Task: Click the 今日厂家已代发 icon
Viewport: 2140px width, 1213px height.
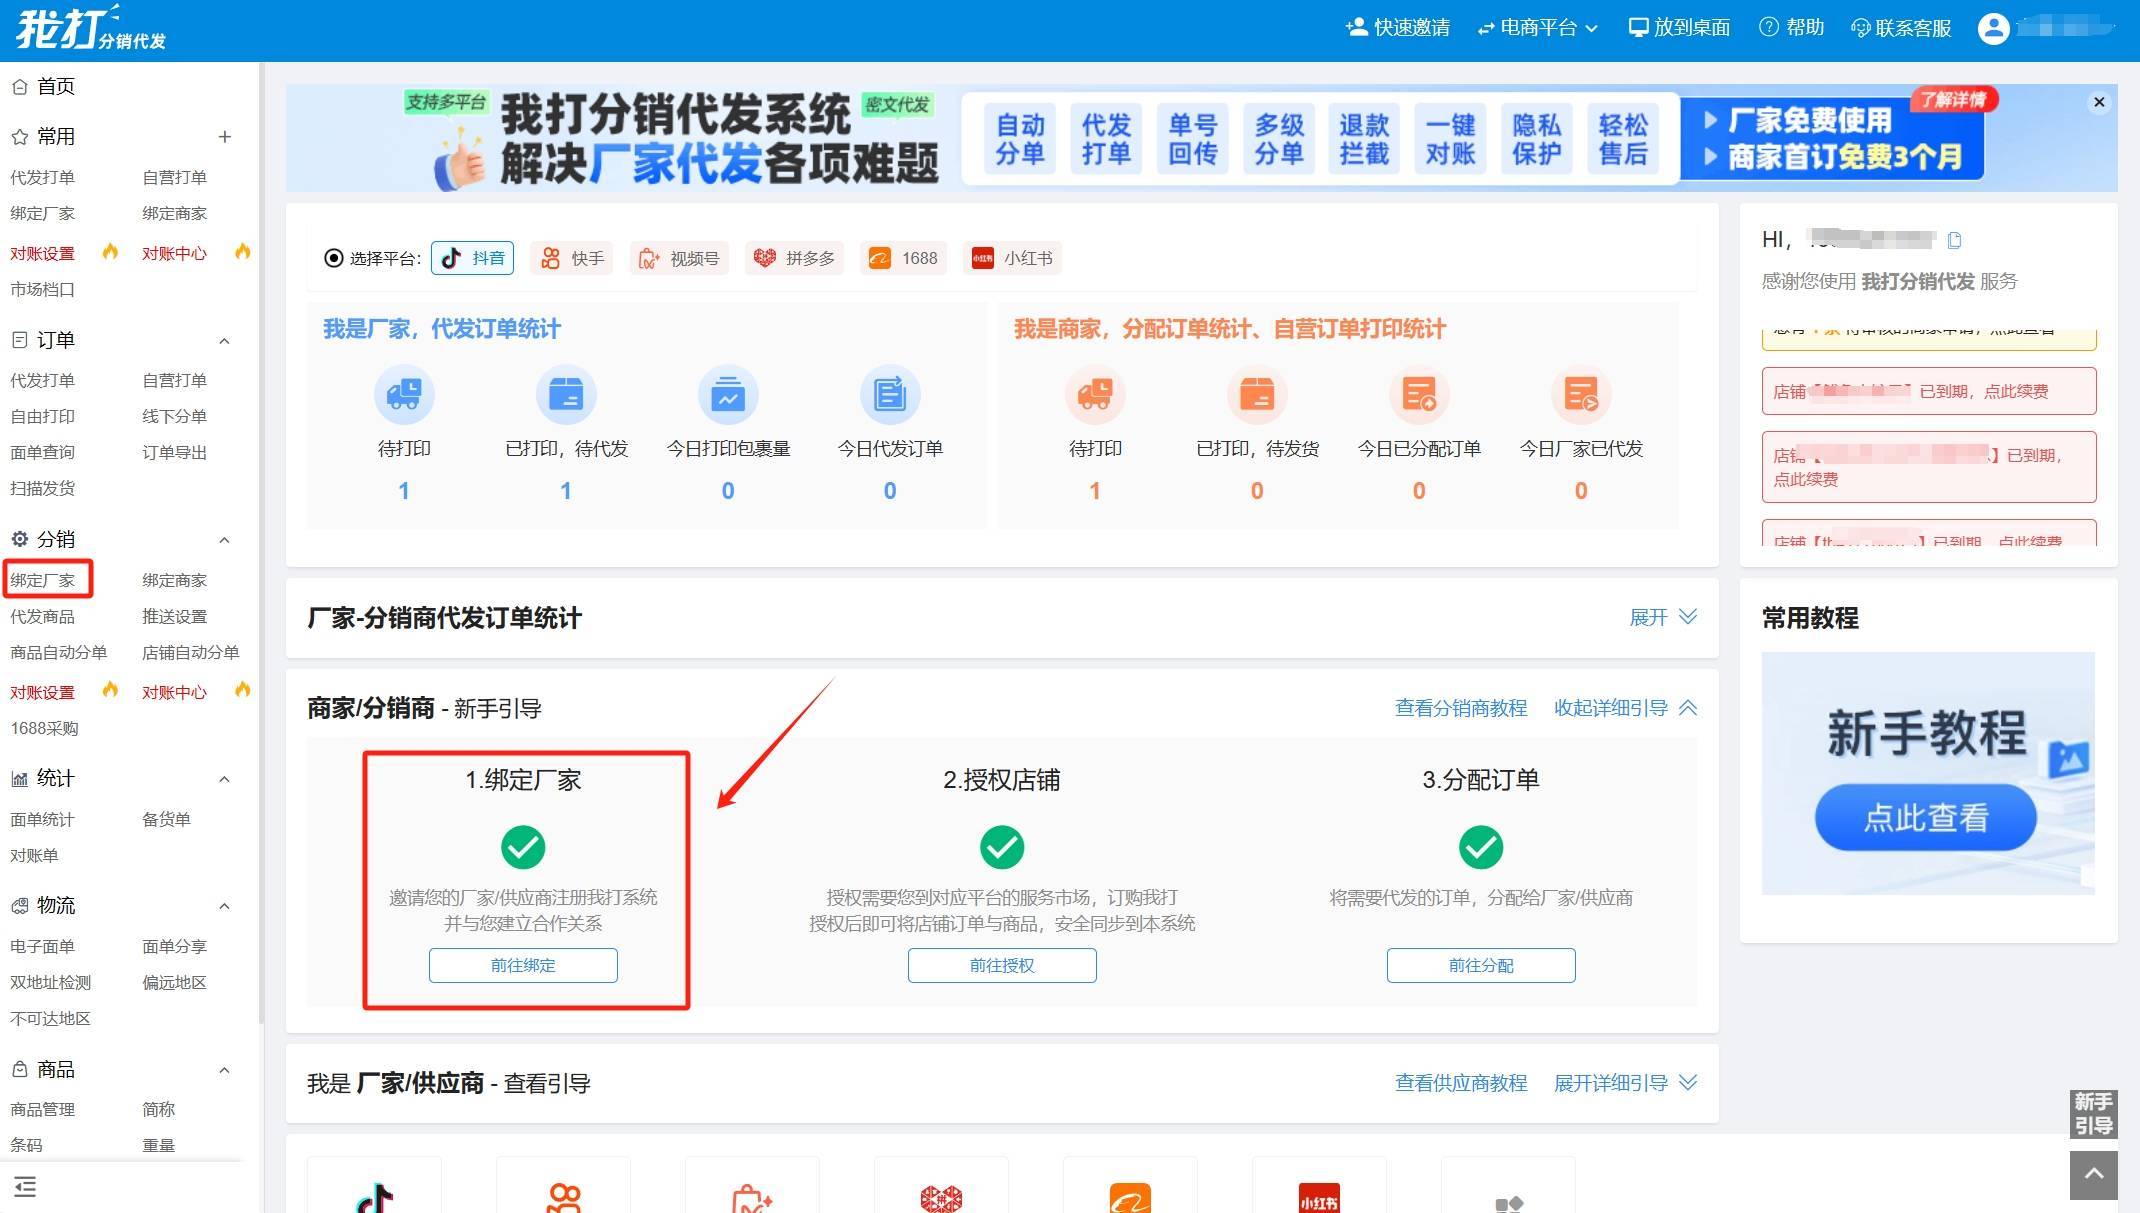Action: [1581, 395]
